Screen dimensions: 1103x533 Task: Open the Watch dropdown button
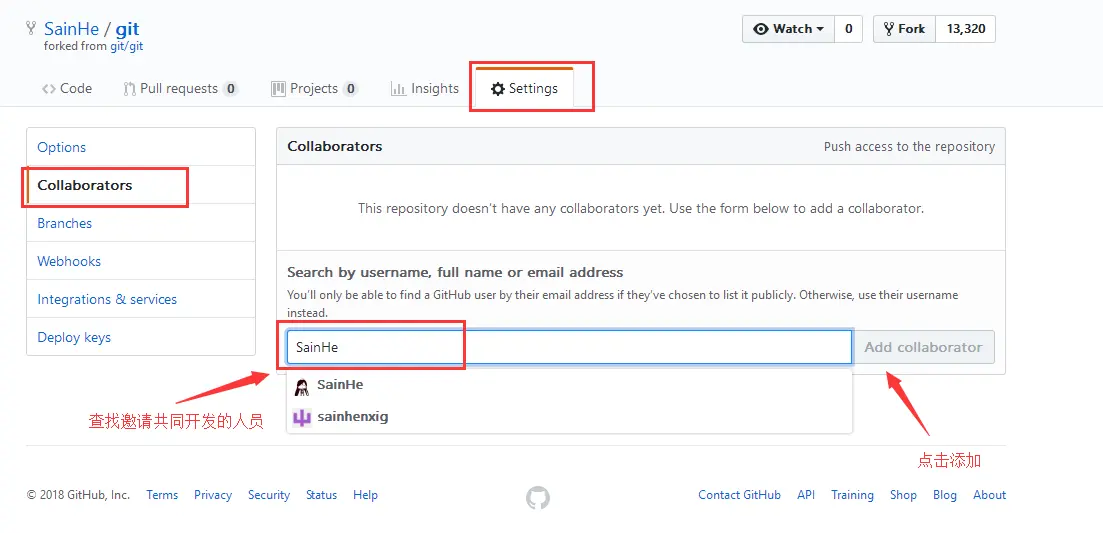[788, 29]
